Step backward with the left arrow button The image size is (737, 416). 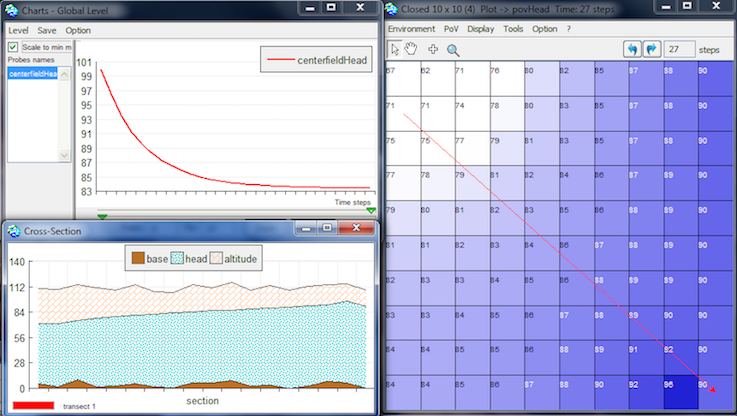point(632,49)
